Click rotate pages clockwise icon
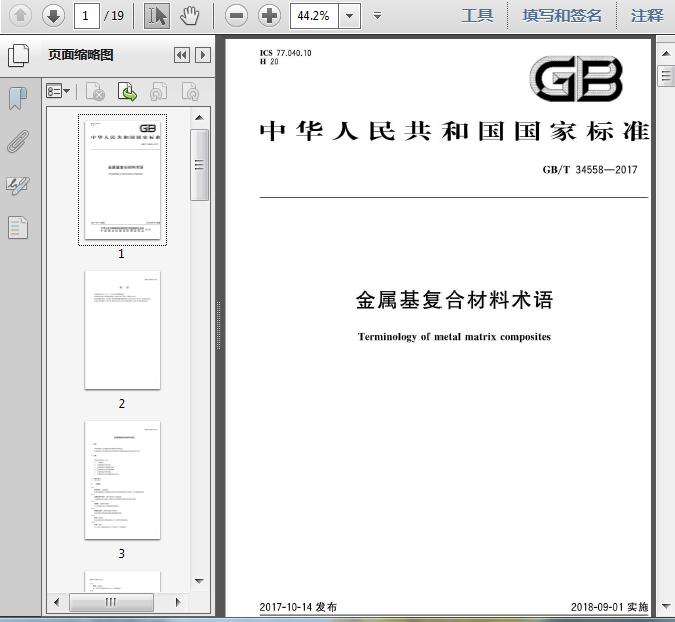This screenshot has width=675, height=622. click(x=190, y=92)
